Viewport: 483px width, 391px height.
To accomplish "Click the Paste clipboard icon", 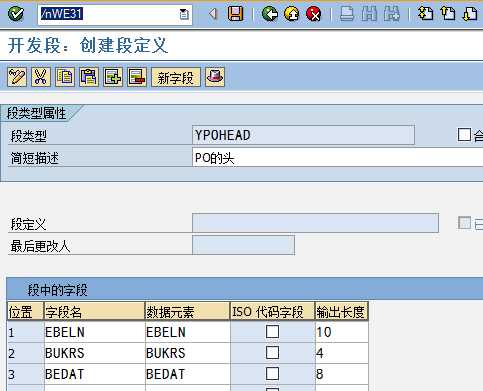I will (x=89, y=77).
